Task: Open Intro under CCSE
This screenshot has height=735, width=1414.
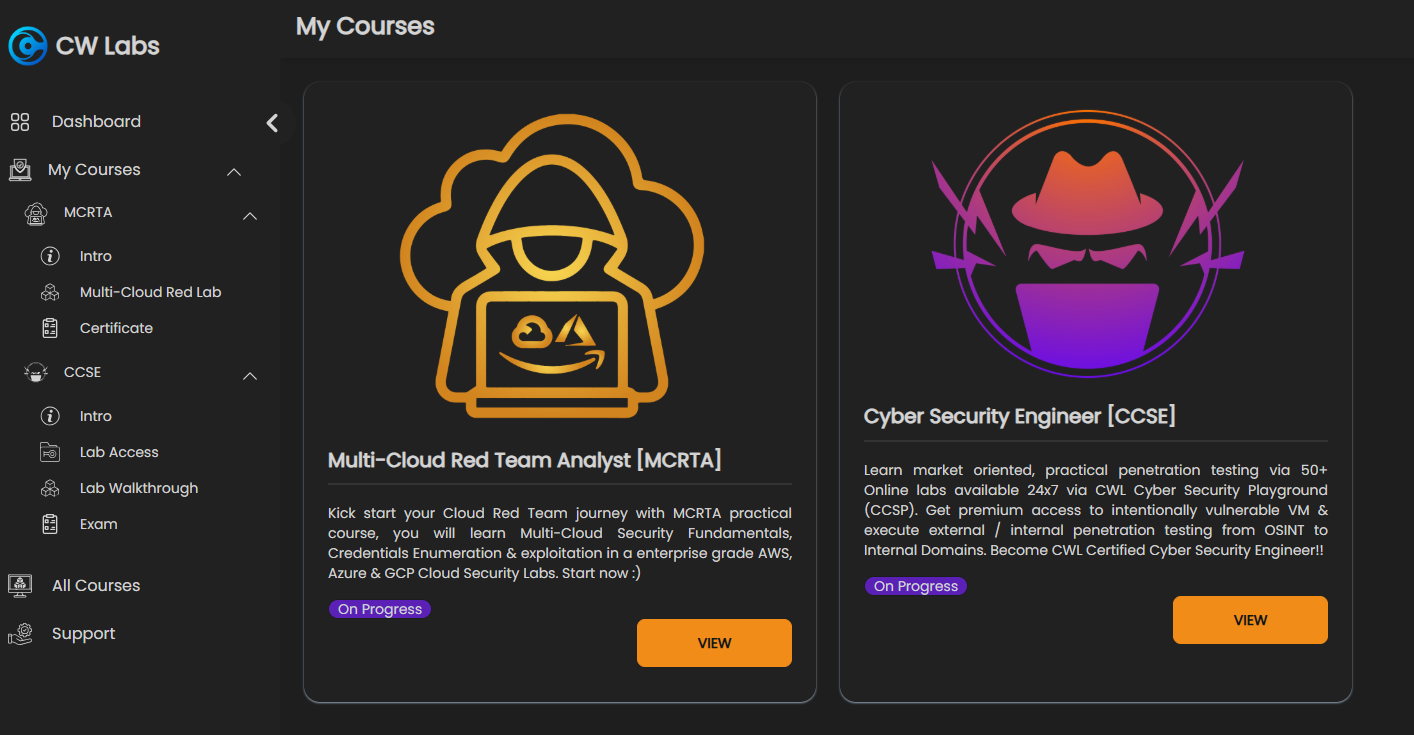Action: (x=96, y=416)
